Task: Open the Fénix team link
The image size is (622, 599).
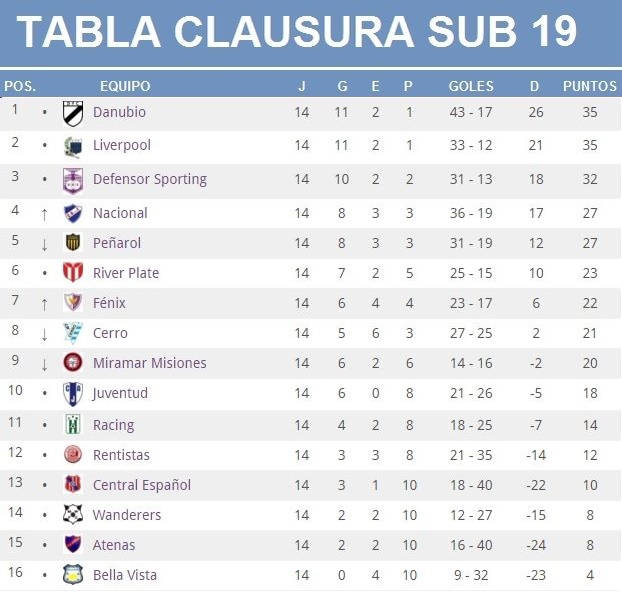Action: (x=109, y=303)
